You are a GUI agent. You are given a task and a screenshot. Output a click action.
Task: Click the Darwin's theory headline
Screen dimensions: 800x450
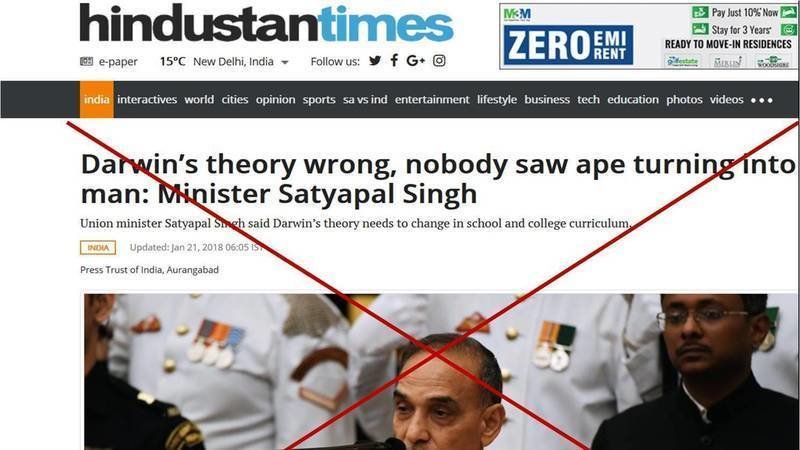click(x=438, y=179)
